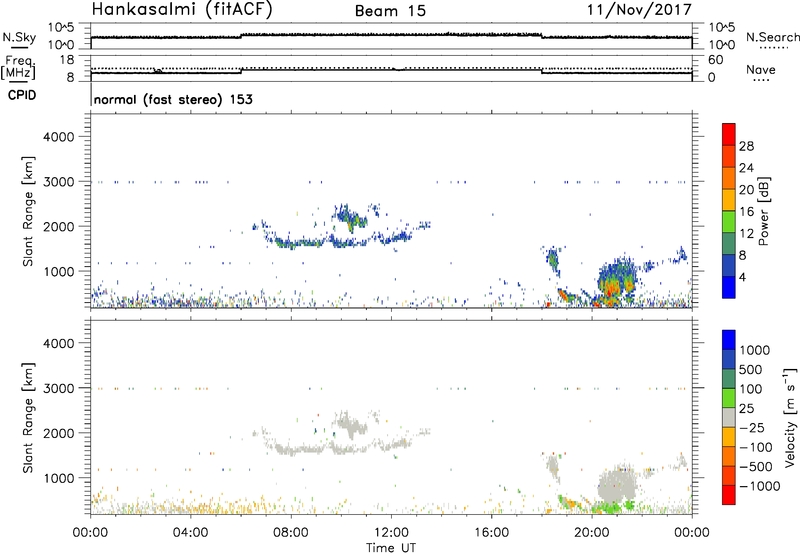
Task: Click the "Beam 15" heading
Action: coord(390,11)
